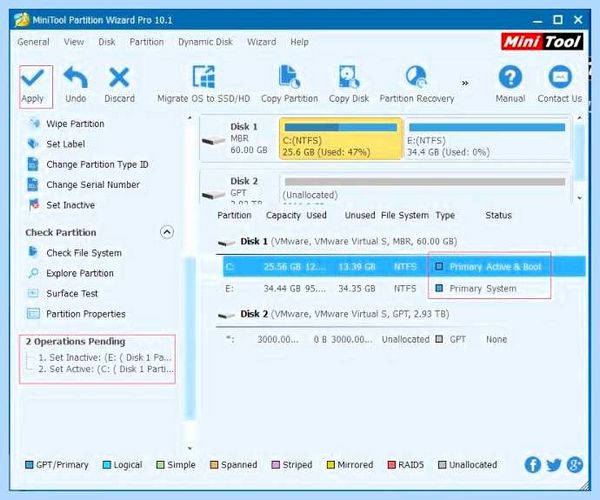The image size is (600, 500).
Task: Click disk map scroll down arrow
Action: (580, 198)
